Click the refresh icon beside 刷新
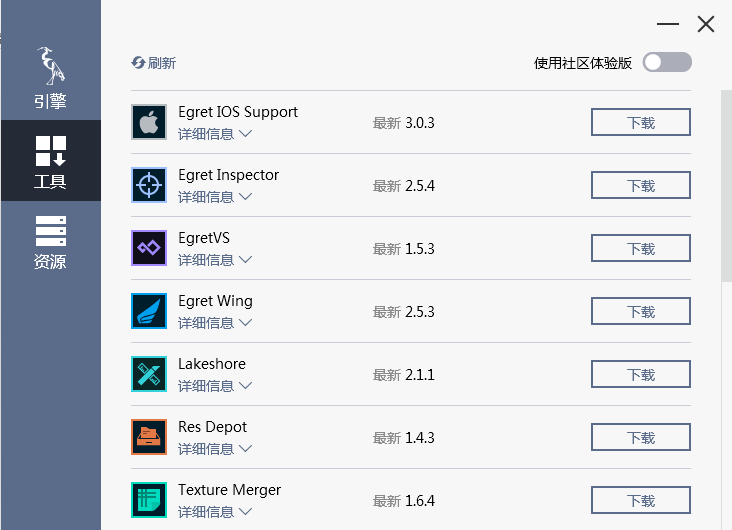 (x=138, y=63)
